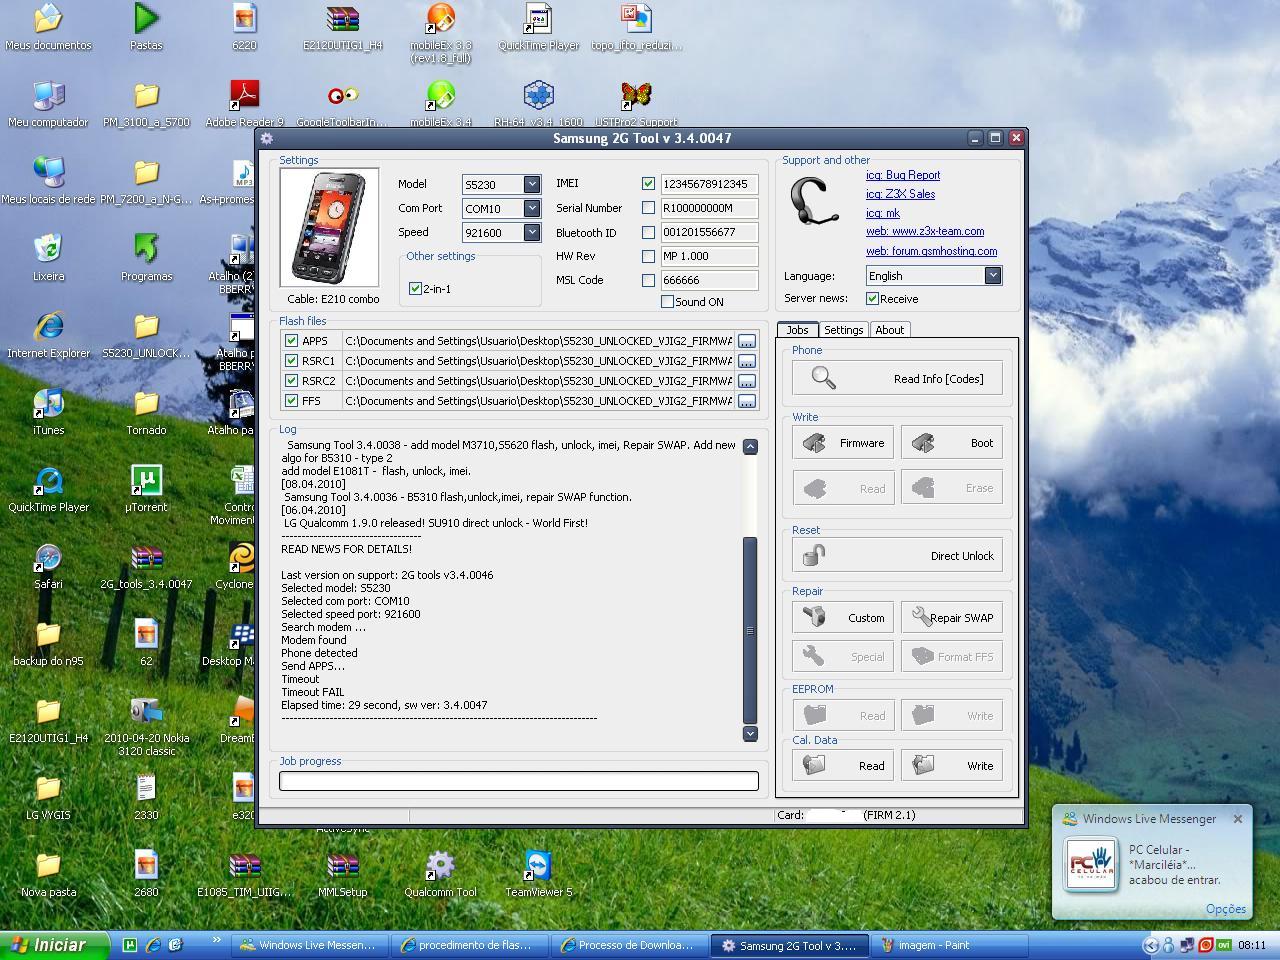1280x960 pixels.
Task: Open the icq: Bug Report link
Action: [903, 175]
